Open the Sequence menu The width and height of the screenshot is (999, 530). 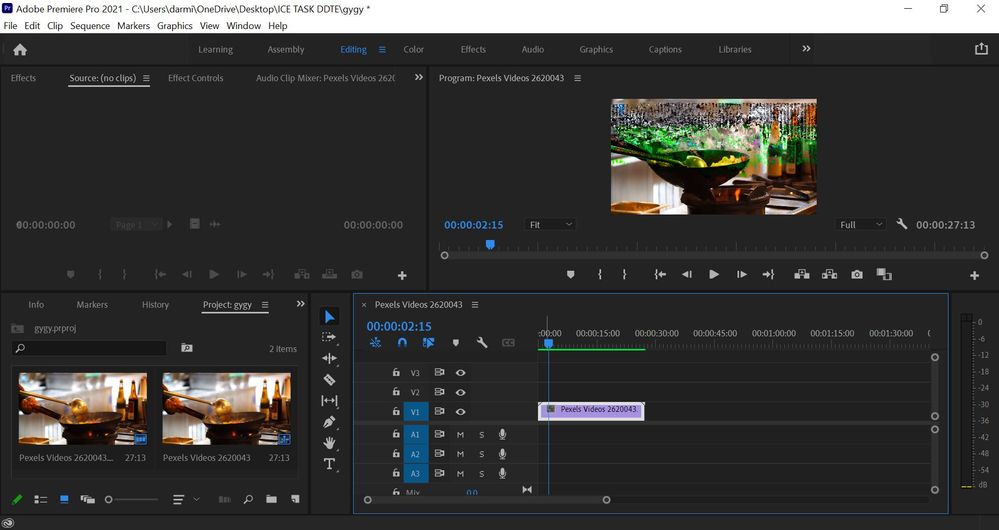[90, 26]
